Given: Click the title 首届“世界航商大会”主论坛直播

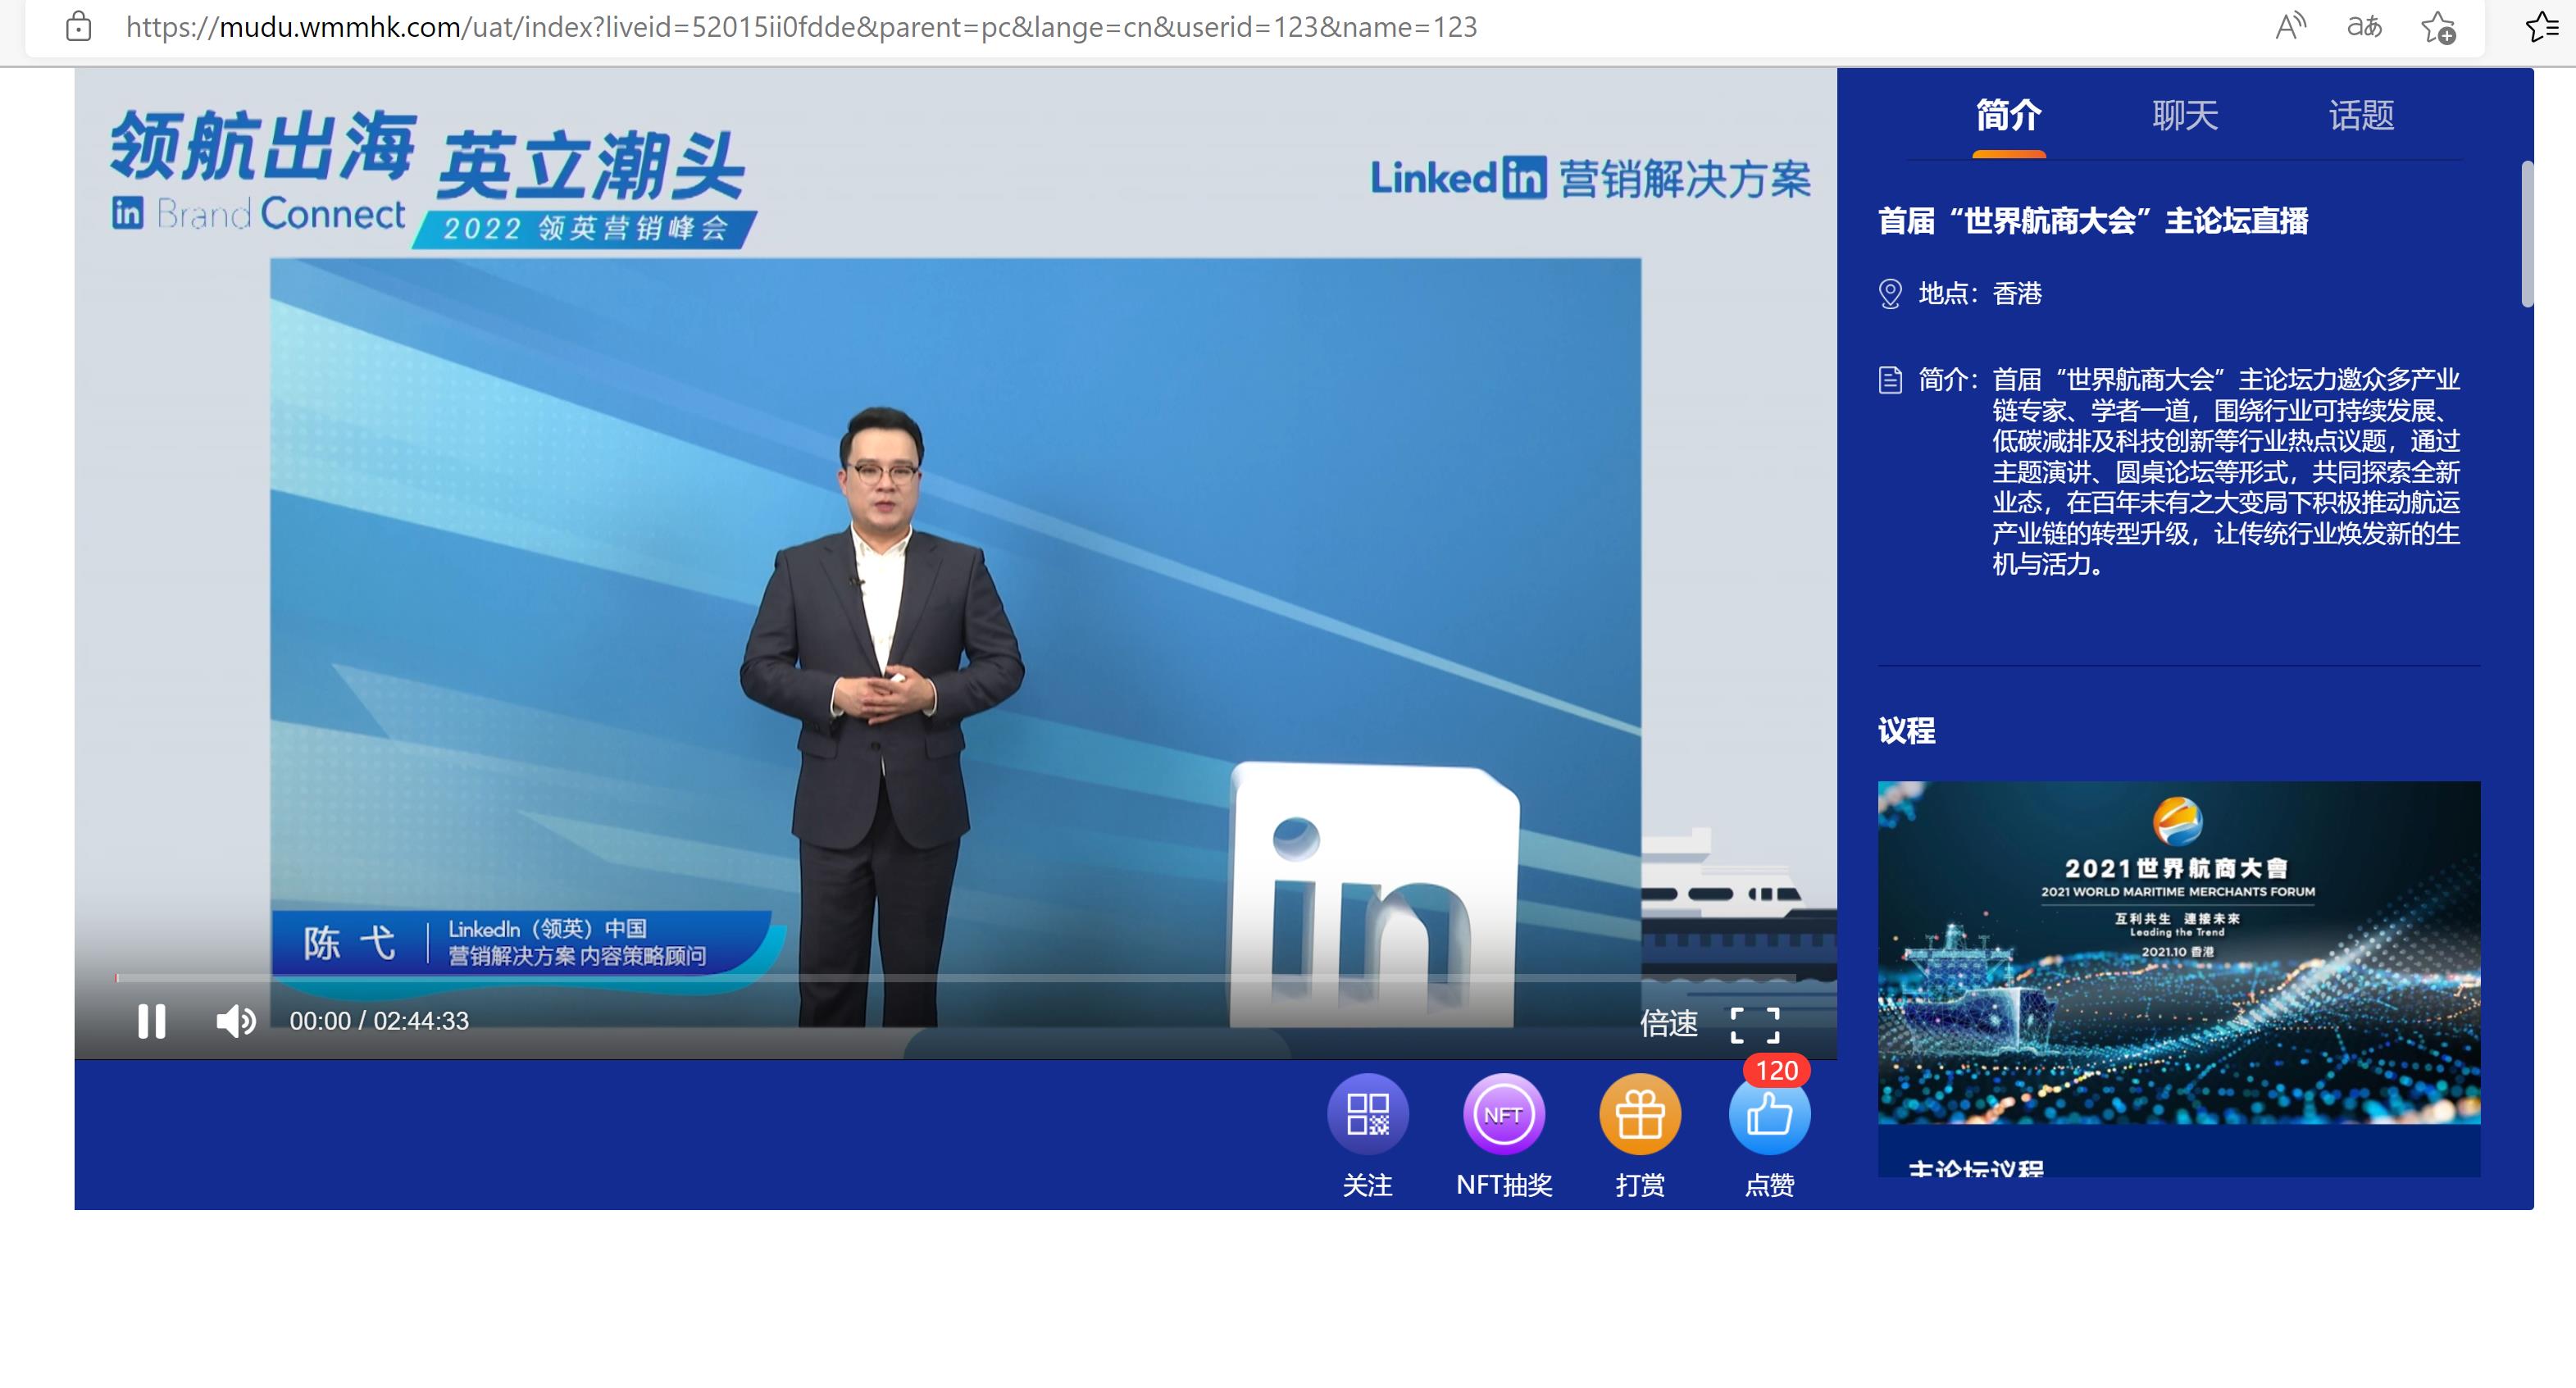Looking at the screenshot, I should 2093,221.
